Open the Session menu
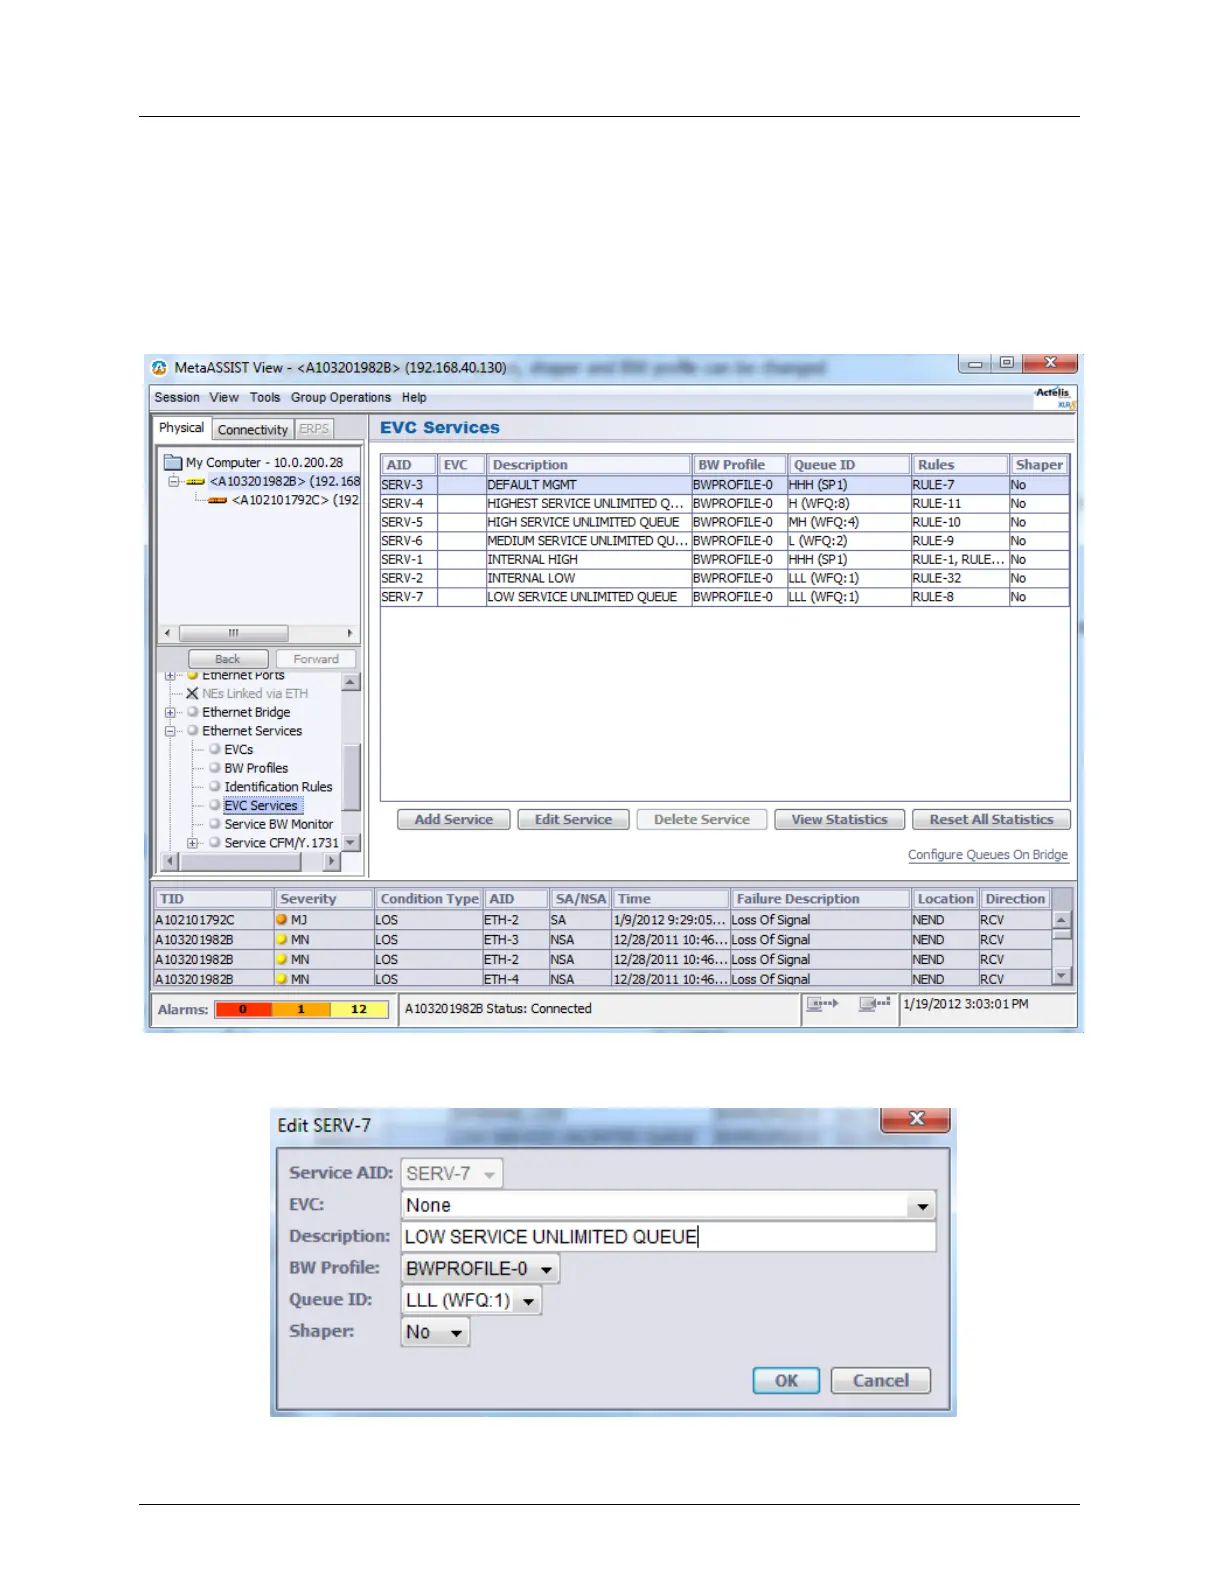1224x1584 pixels. [177, 397]
